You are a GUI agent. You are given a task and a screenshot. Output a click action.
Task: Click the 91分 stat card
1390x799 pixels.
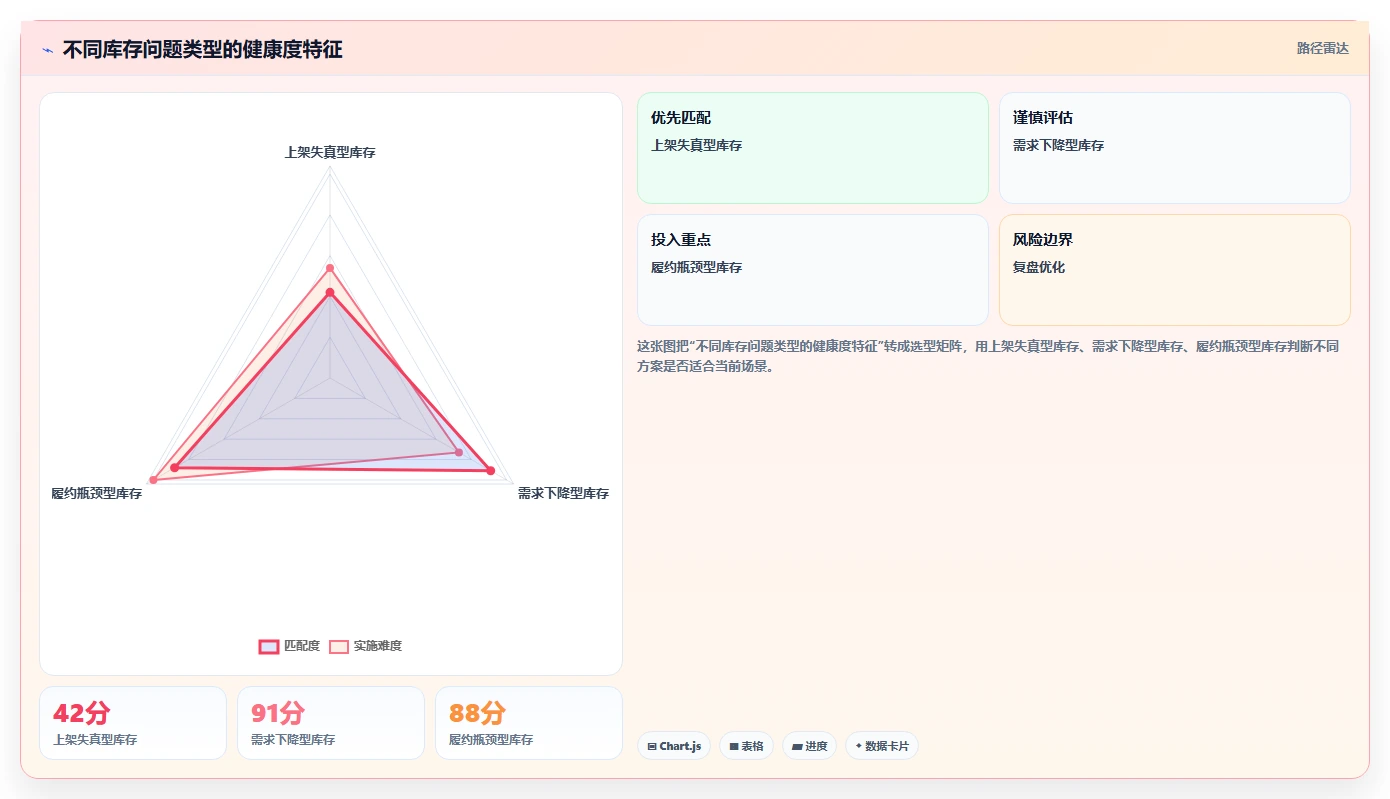point(331,723)
